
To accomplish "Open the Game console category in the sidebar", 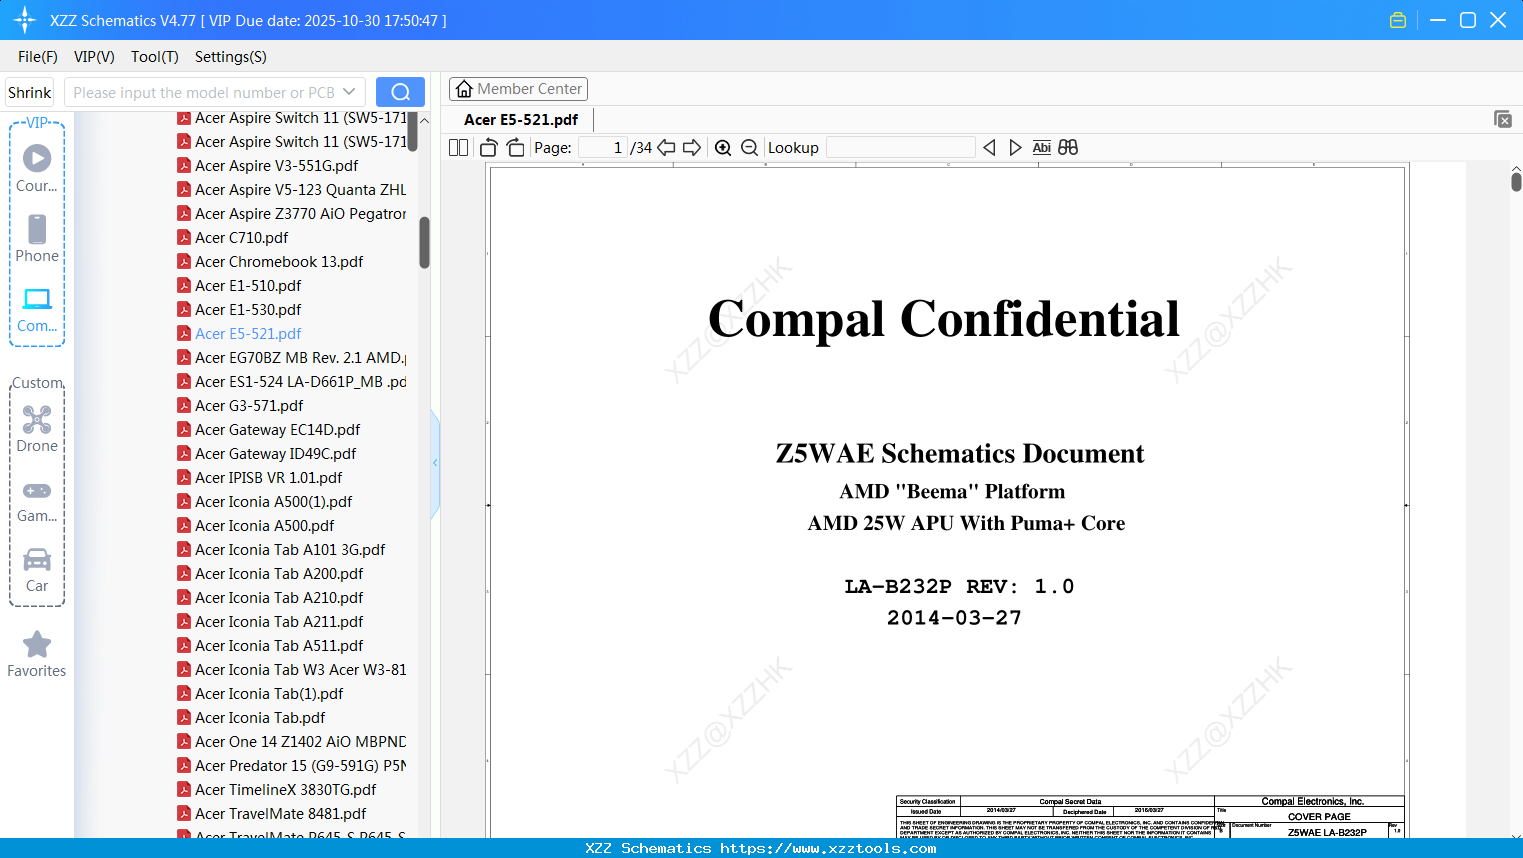I will [37, 501].
